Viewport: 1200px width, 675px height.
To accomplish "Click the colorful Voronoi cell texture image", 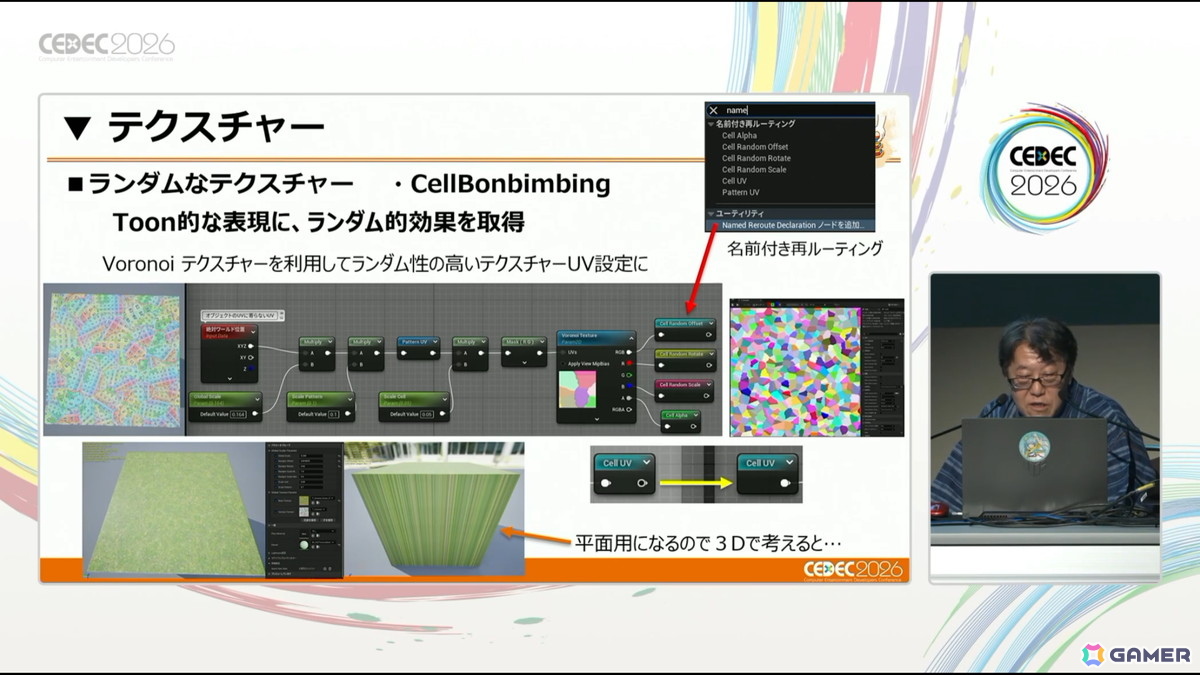I will pyautogui.click(x=794, y=371).
